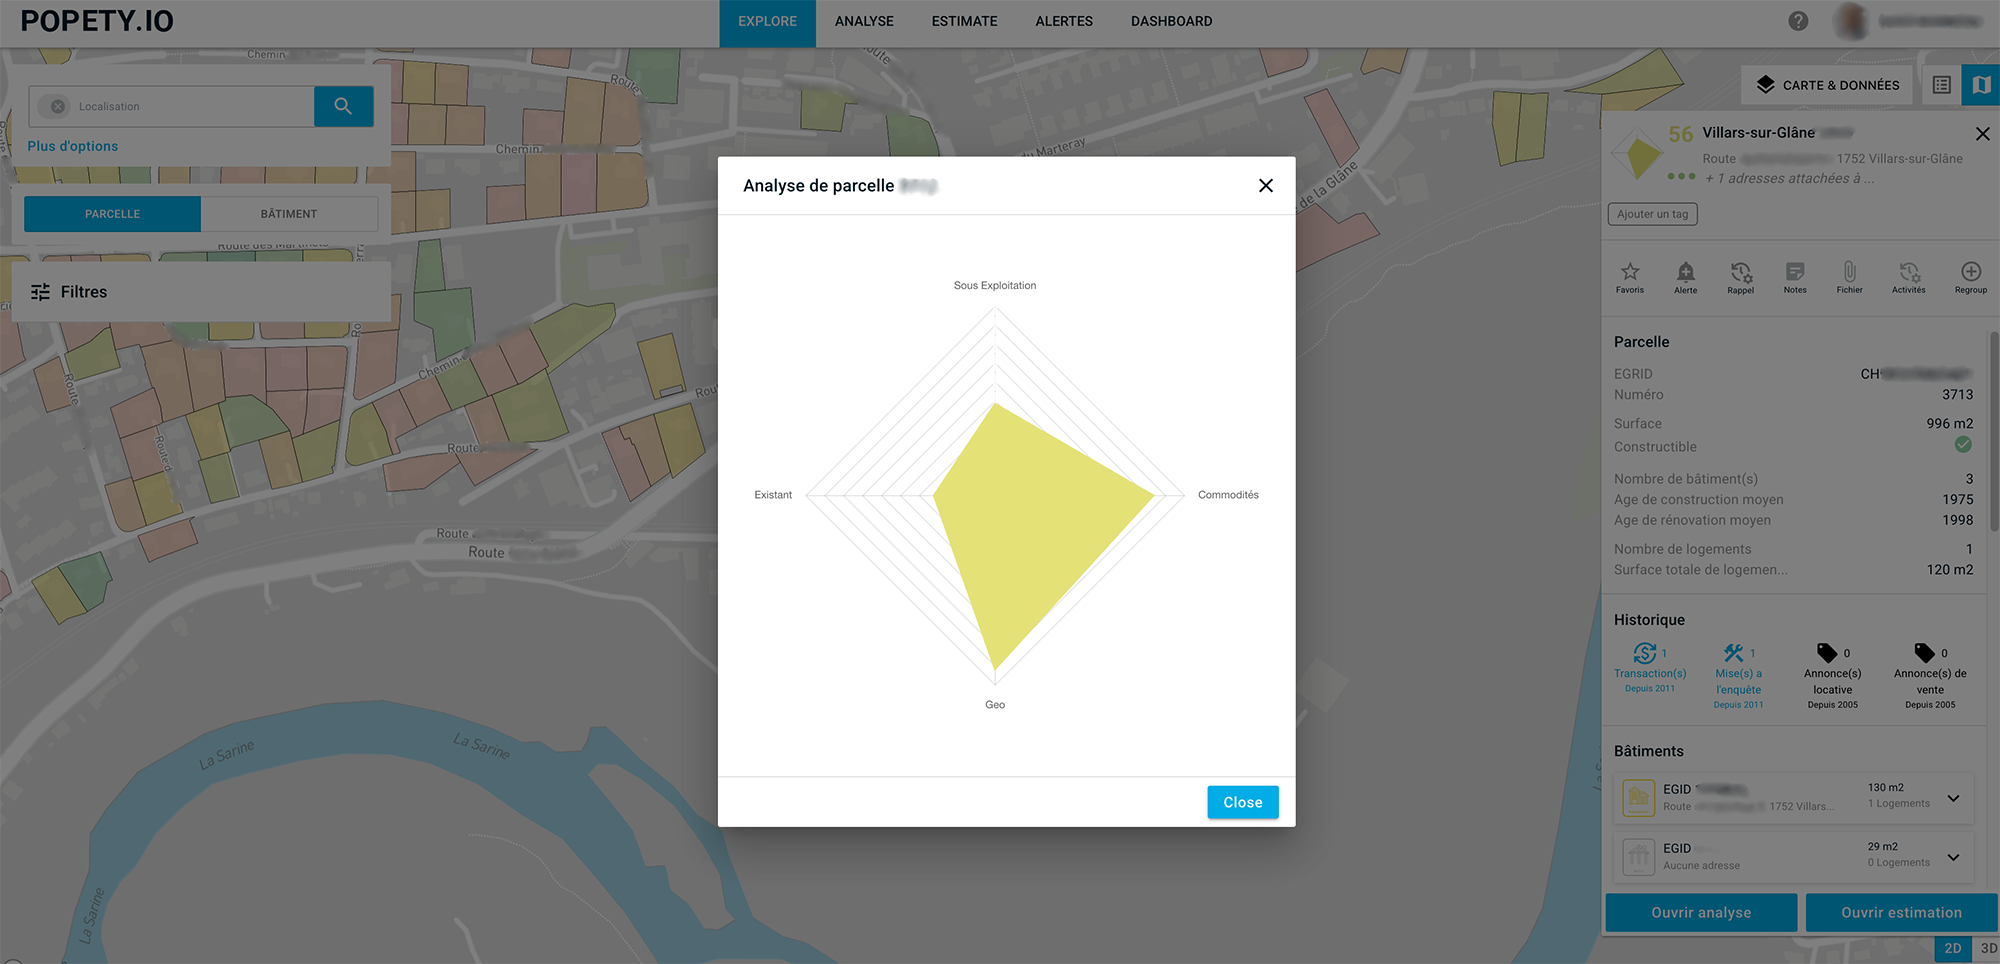Switch to 3D map view
The width and height of the screenshot is (2000, 964).
click(1988, 948)
